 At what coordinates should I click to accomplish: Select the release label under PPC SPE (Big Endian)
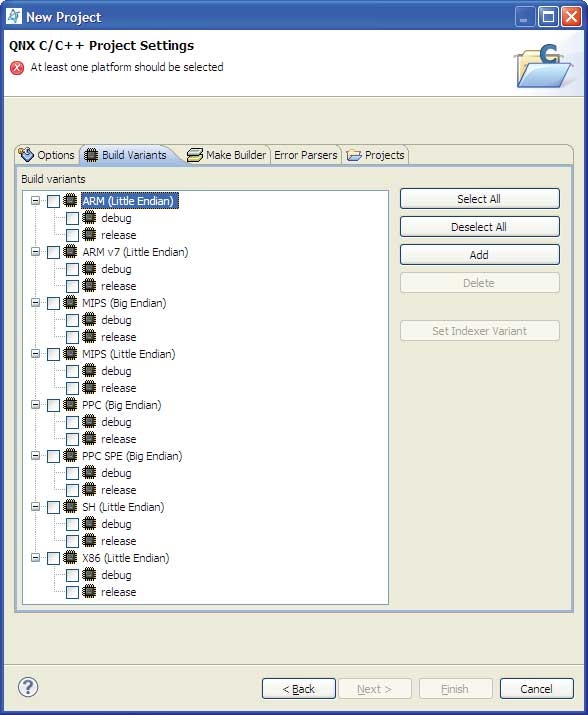[119, 490]
